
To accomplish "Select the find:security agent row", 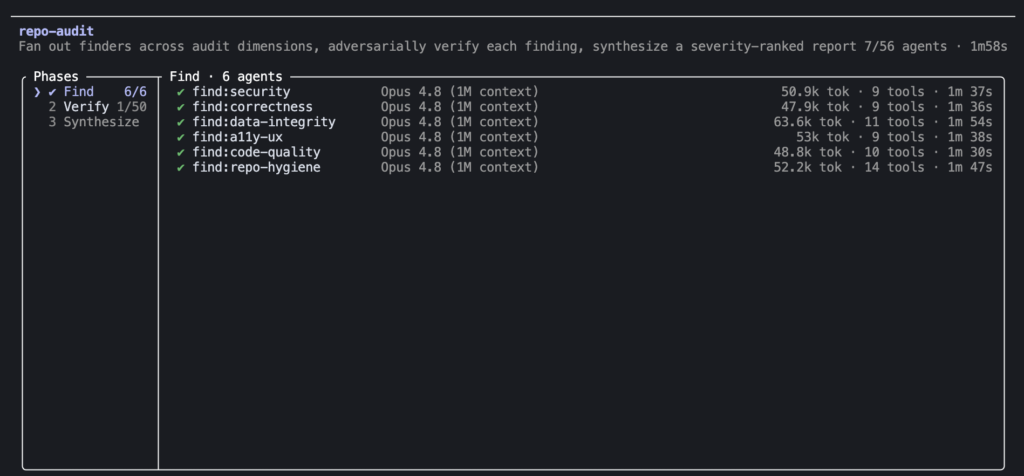I will 584,92.
